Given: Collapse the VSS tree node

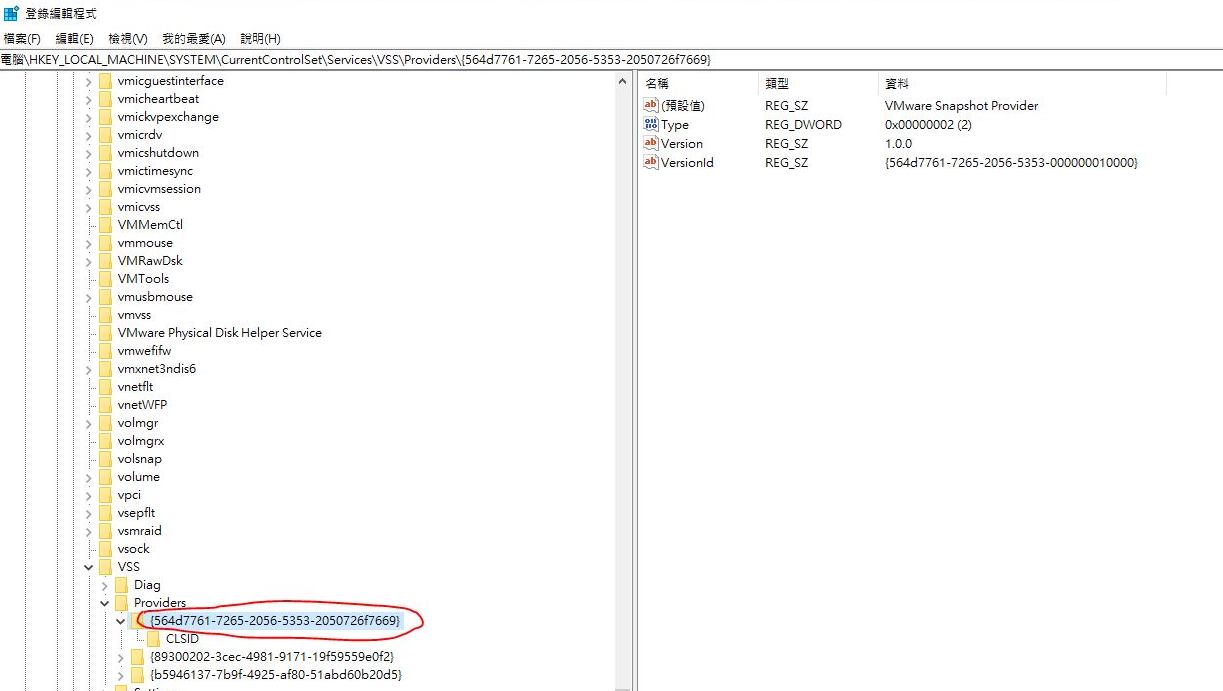Looking at the screenshot, I should 88,566.
